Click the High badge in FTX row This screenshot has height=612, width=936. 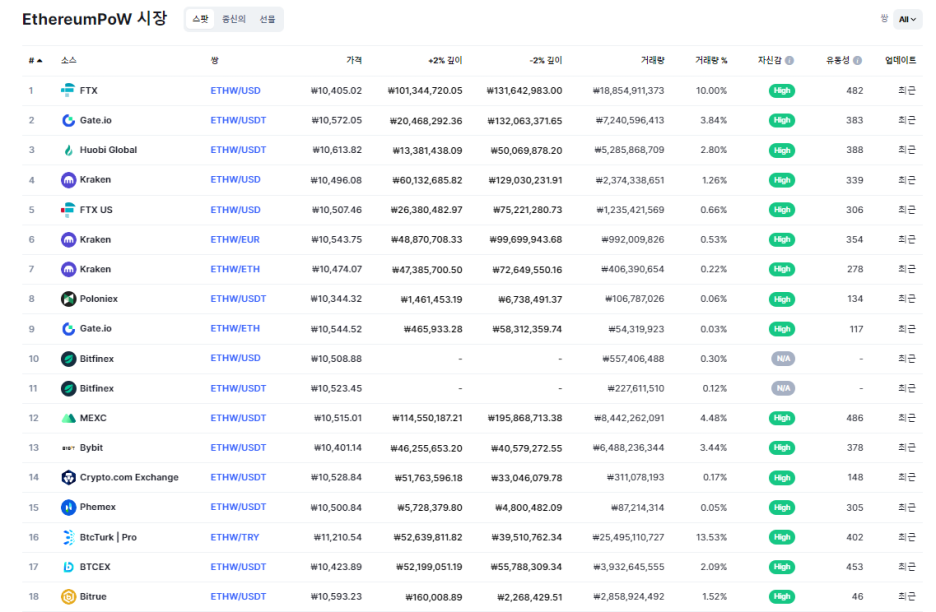click(x=781, y=91)
